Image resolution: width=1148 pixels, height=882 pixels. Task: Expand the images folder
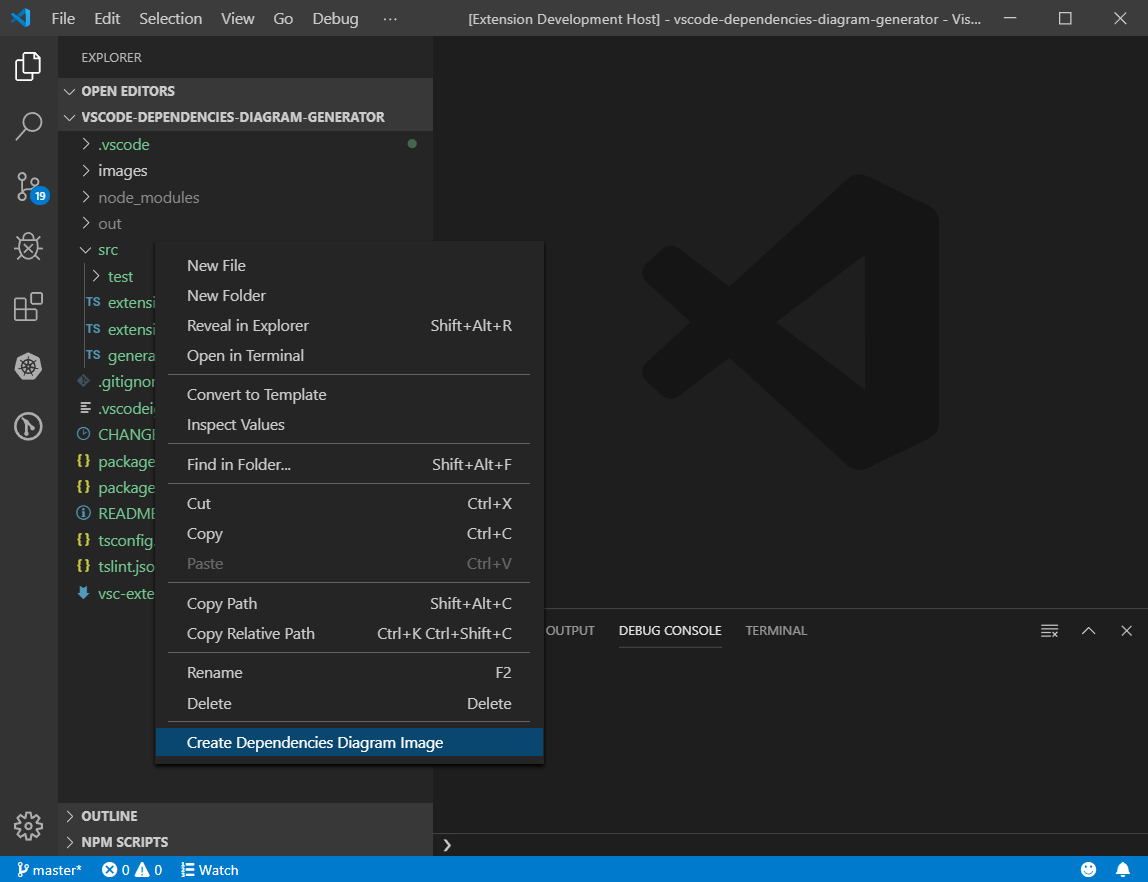click(x=245, y=171)
